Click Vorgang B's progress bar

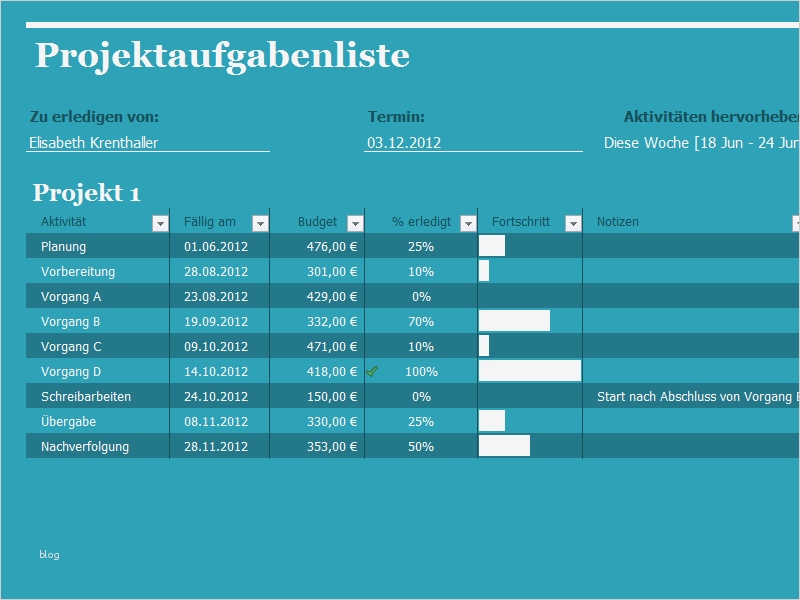[x=516, y=321]
